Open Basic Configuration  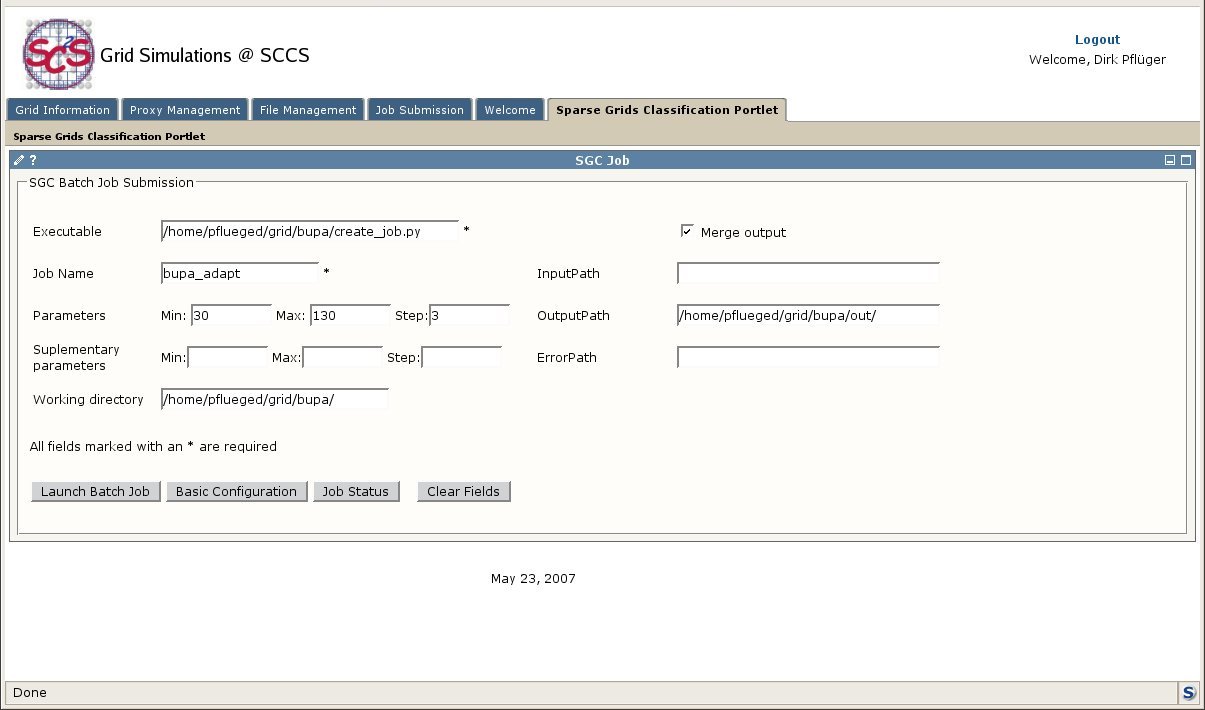coord(236,491)
